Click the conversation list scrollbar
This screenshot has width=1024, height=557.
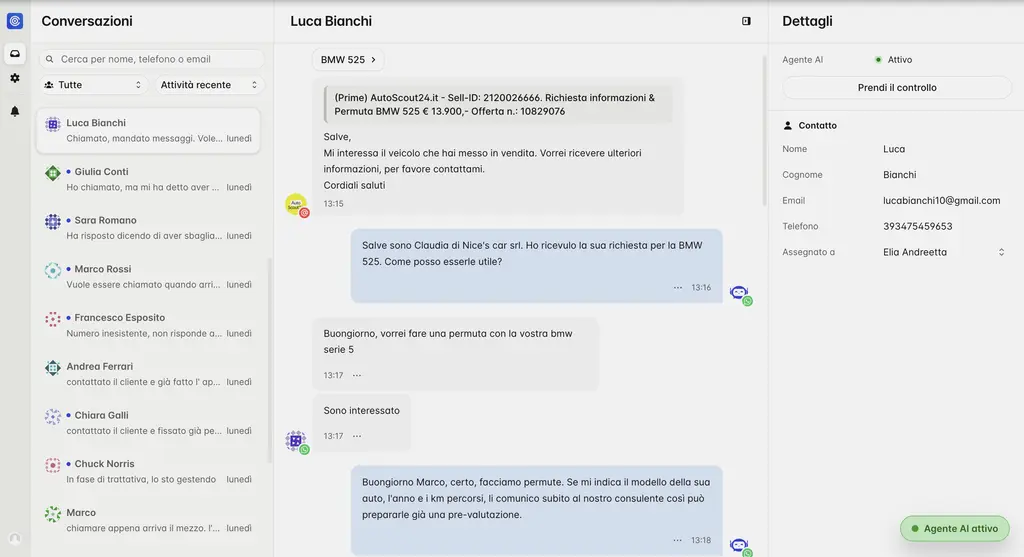270,360
